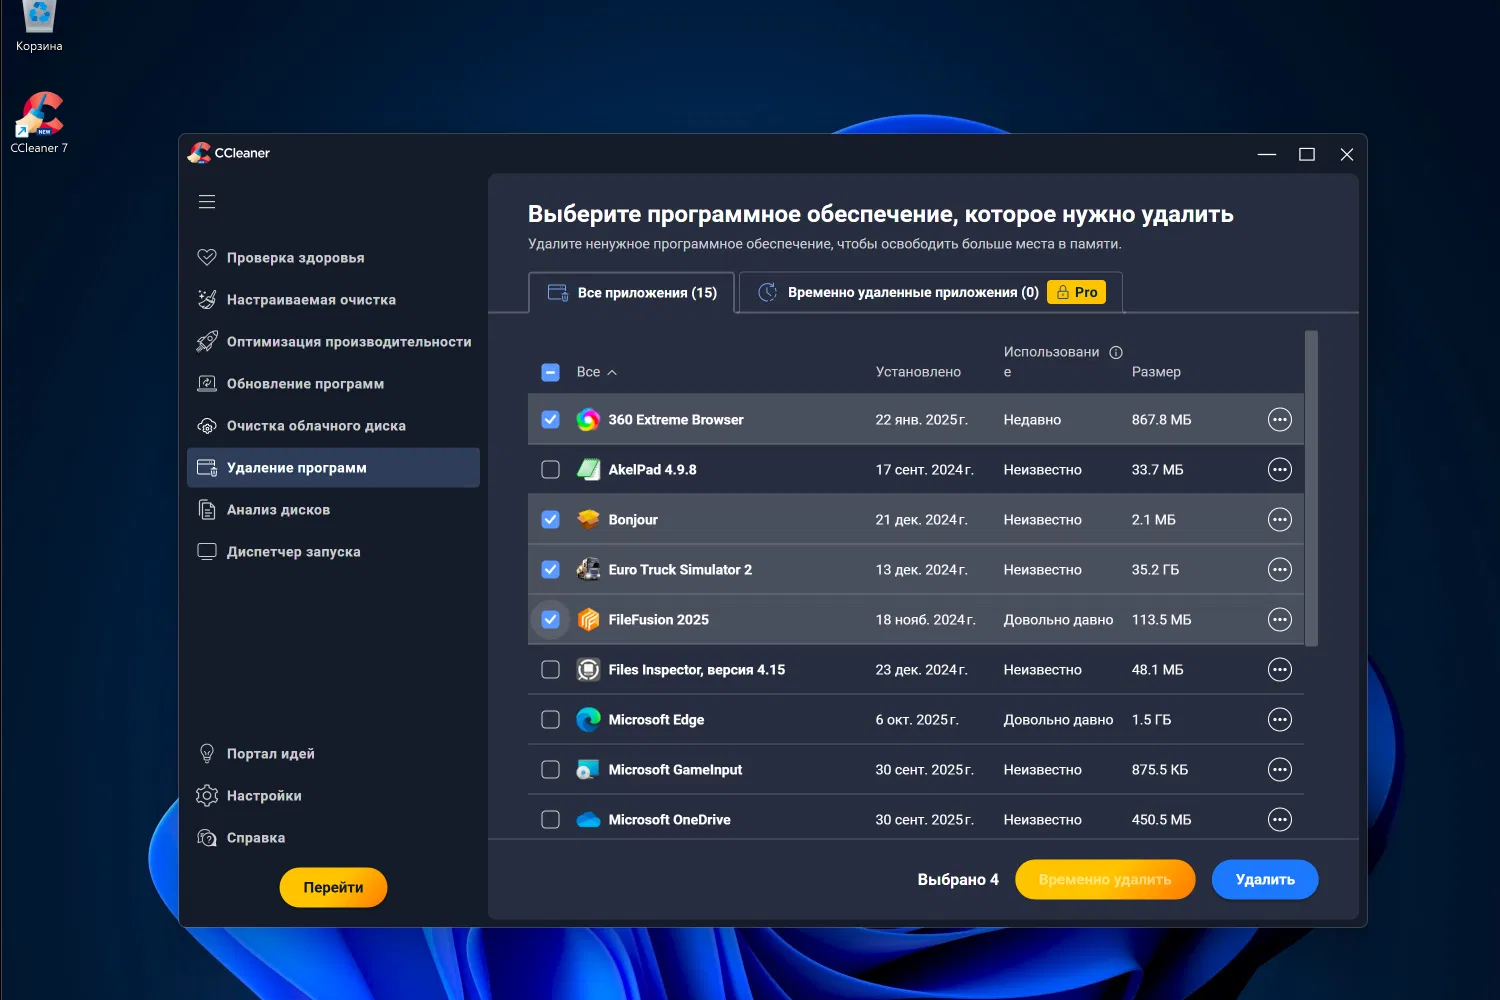
Task: Click the blue 'Удалить' button
Action: (1265, 879)
